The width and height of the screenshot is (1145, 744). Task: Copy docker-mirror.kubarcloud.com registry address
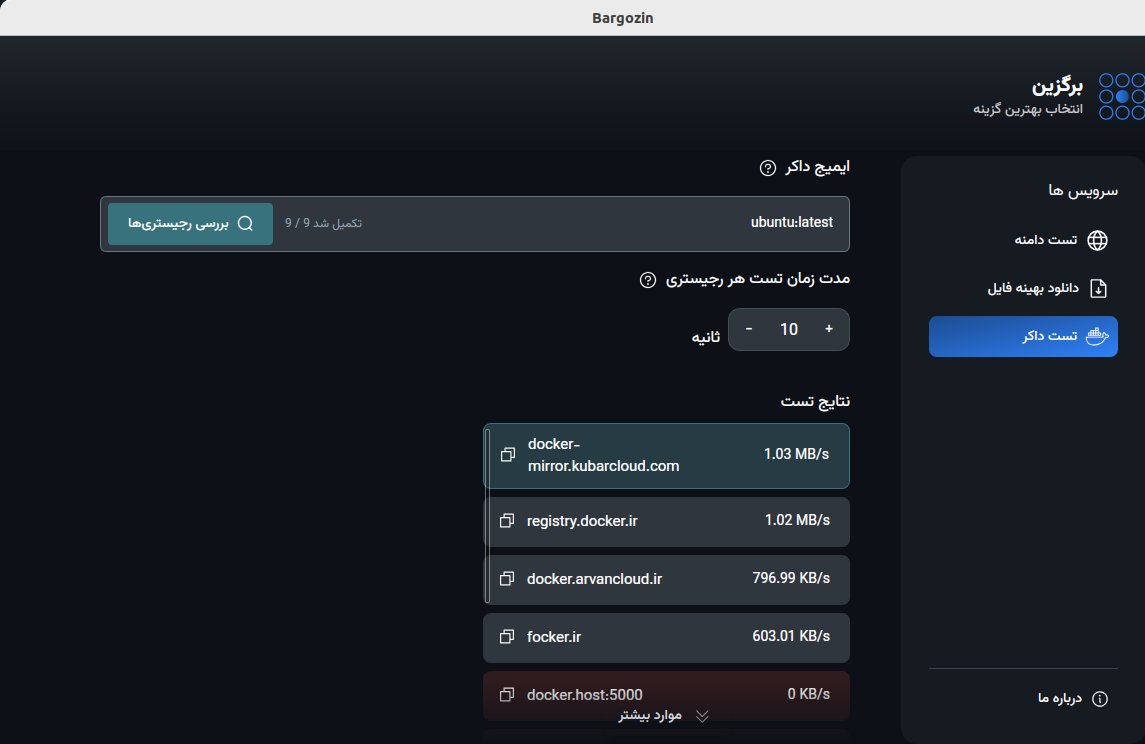pyautogui.click(x=508, y=455)
